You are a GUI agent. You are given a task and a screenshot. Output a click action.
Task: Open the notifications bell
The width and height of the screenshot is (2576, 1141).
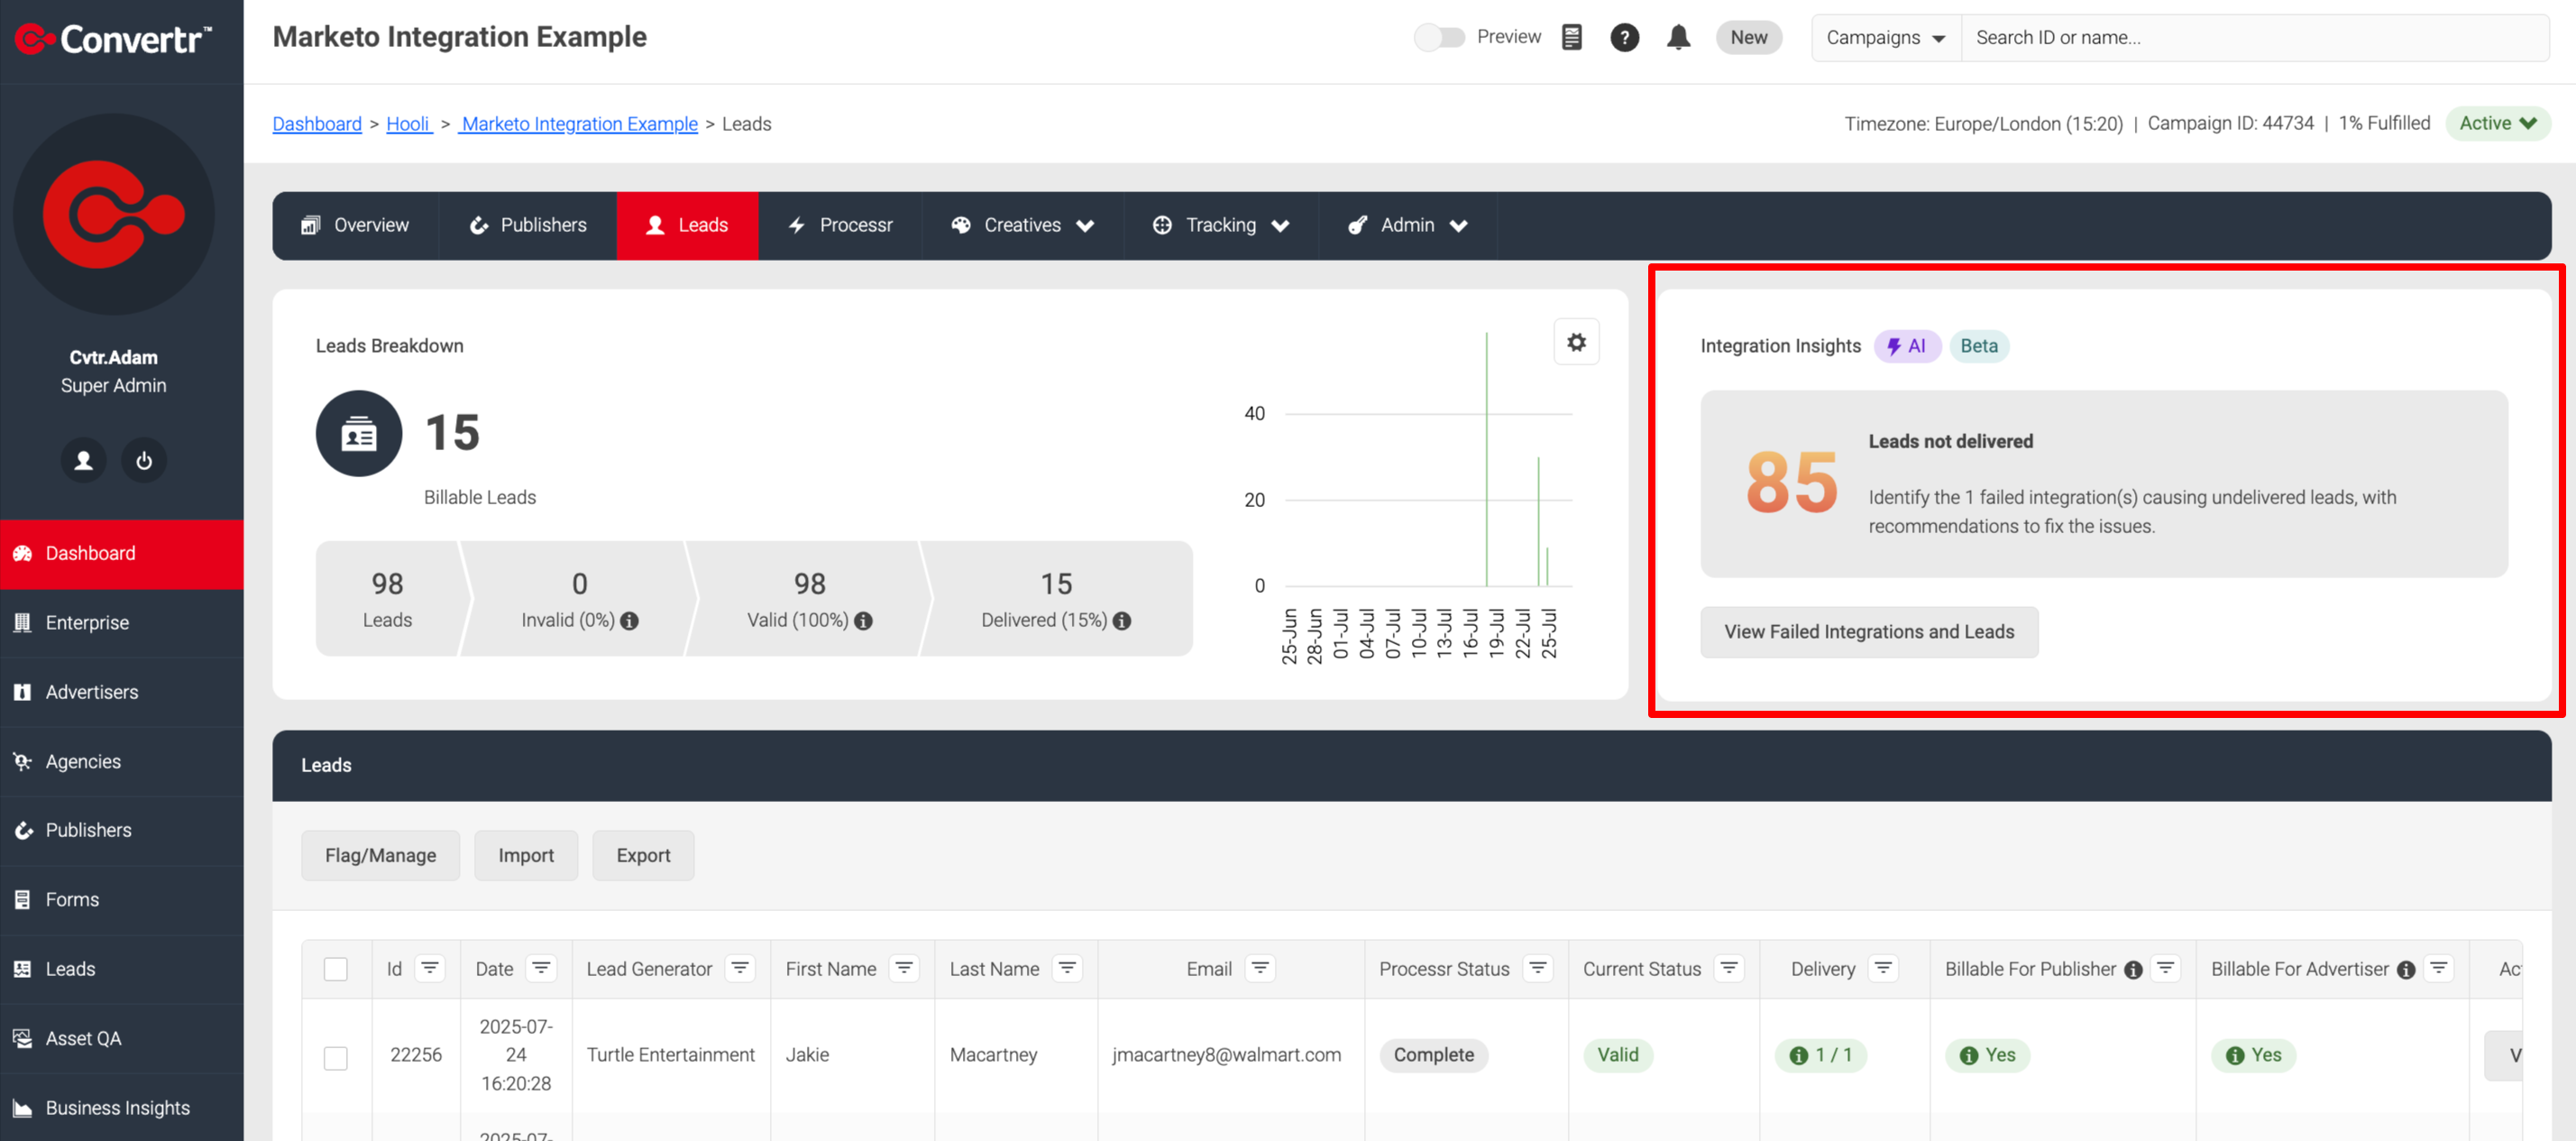[x=1679, y=37]
